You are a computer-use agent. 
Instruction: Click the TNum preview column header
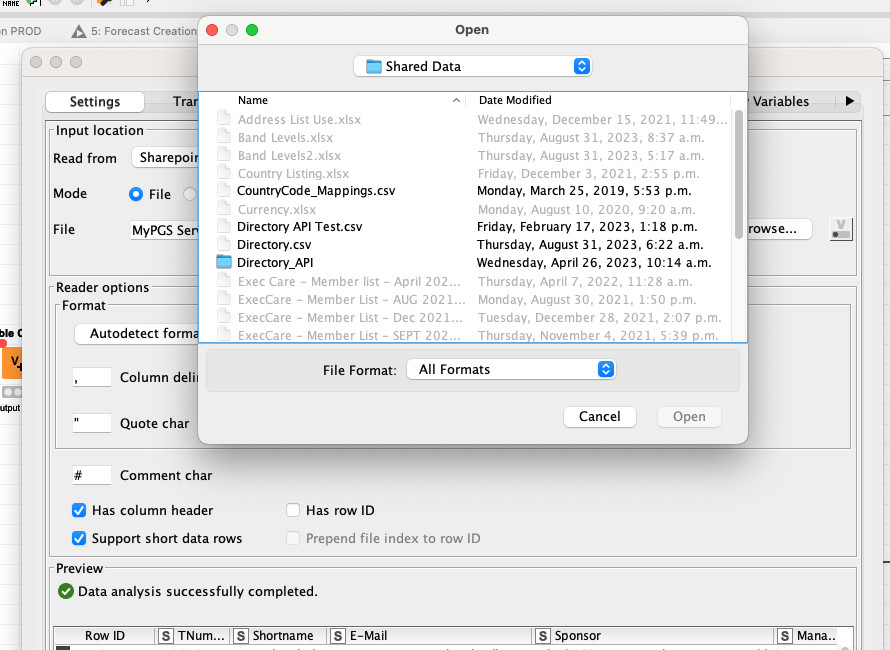pos(194,636)
